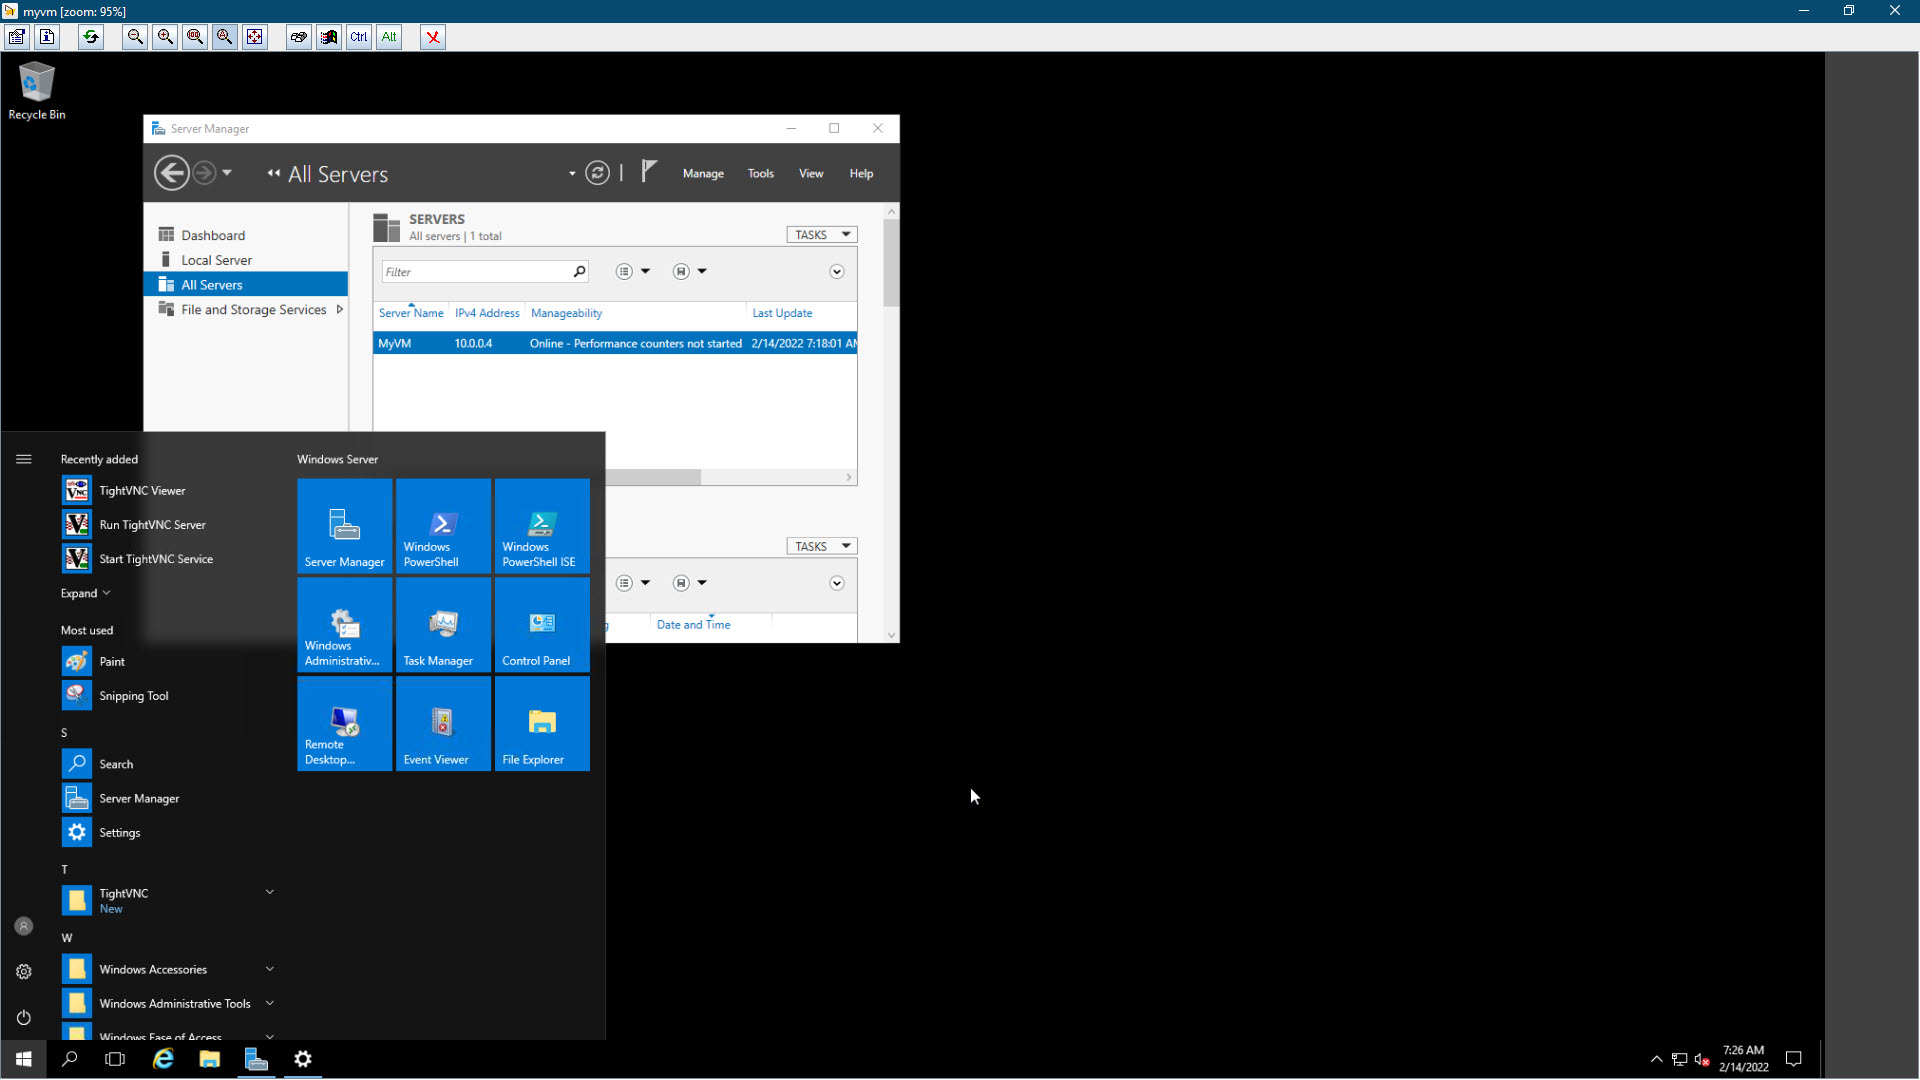Select Local Server in sidebar

246,260
